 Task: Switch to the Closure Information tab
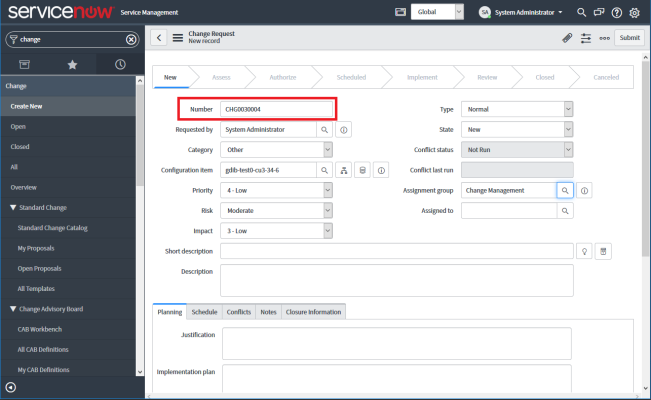313,312
